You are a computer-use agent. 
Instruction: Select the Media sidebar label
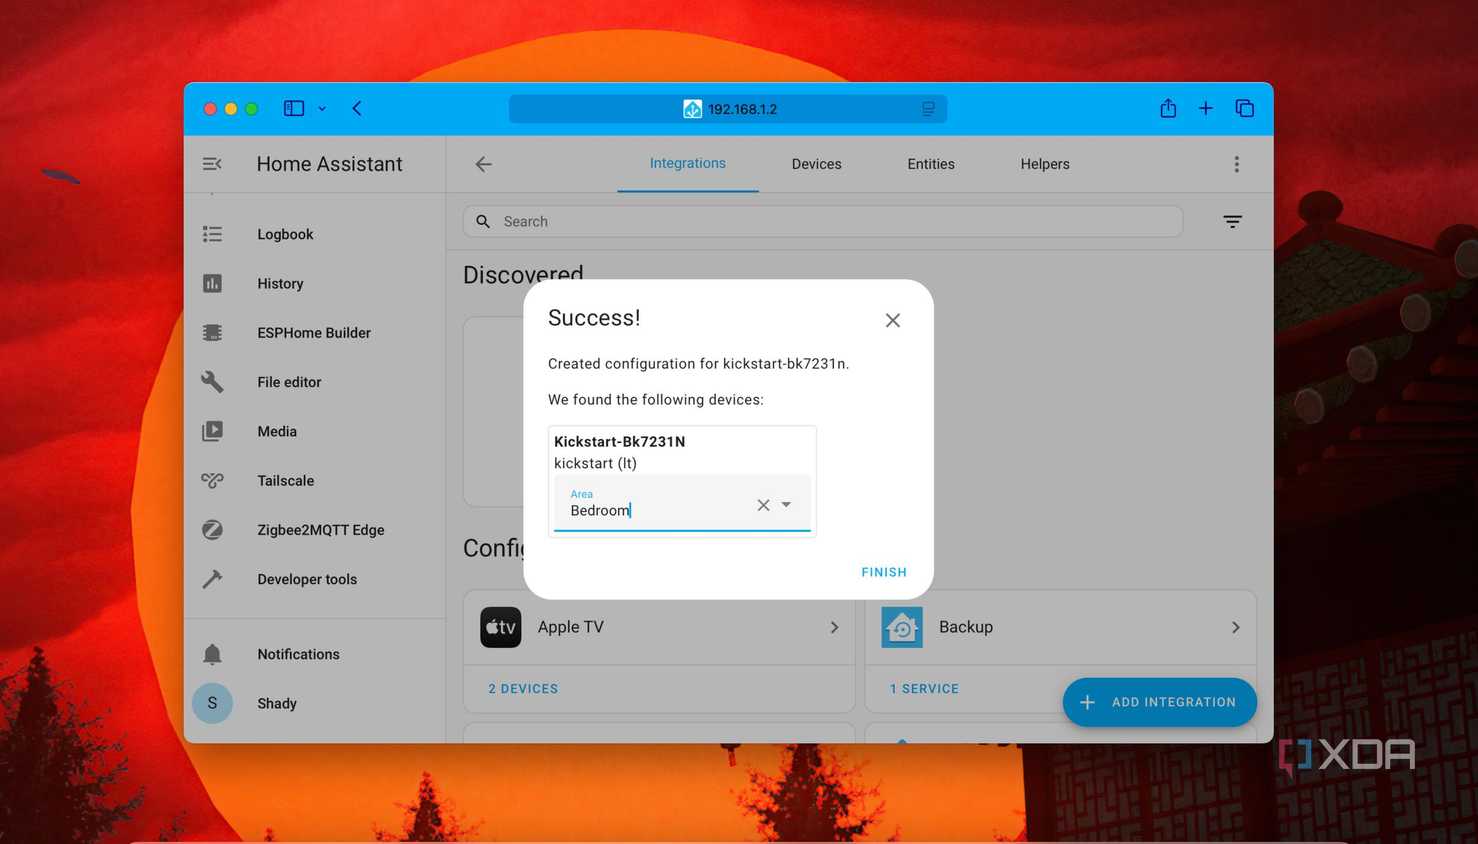tap(277, 431)
